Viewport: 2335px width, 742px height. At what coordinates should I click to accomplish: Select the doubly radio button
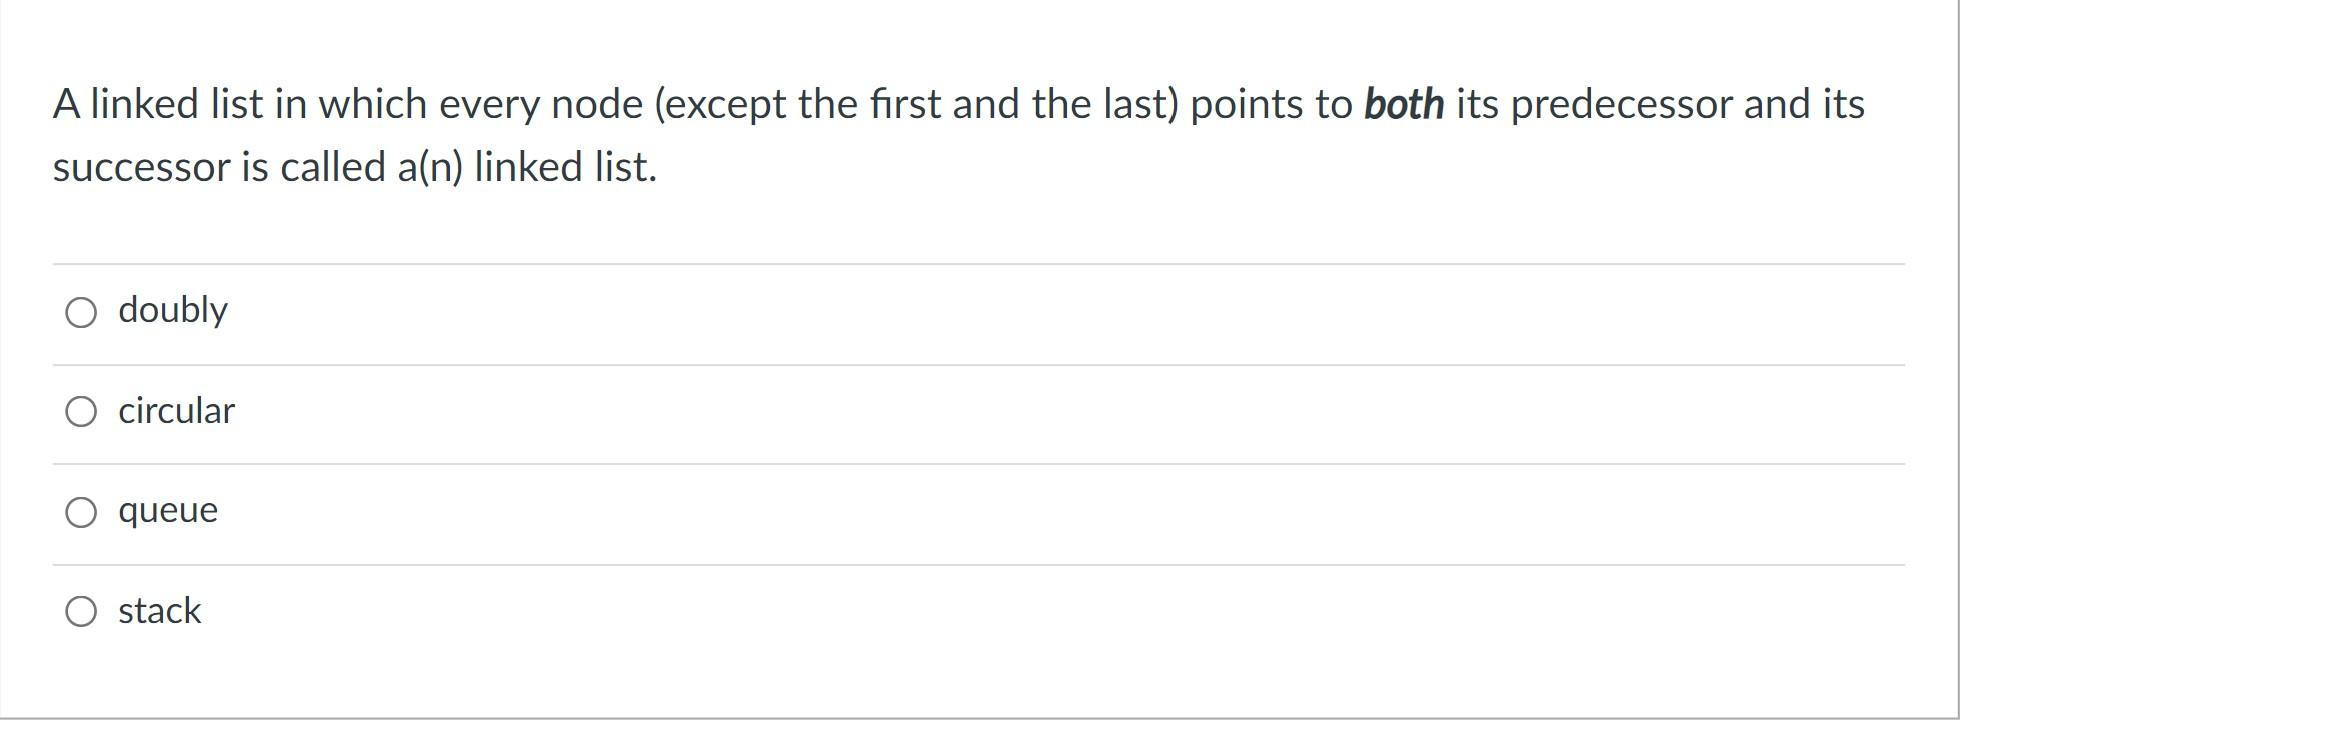tap(83, 312)
